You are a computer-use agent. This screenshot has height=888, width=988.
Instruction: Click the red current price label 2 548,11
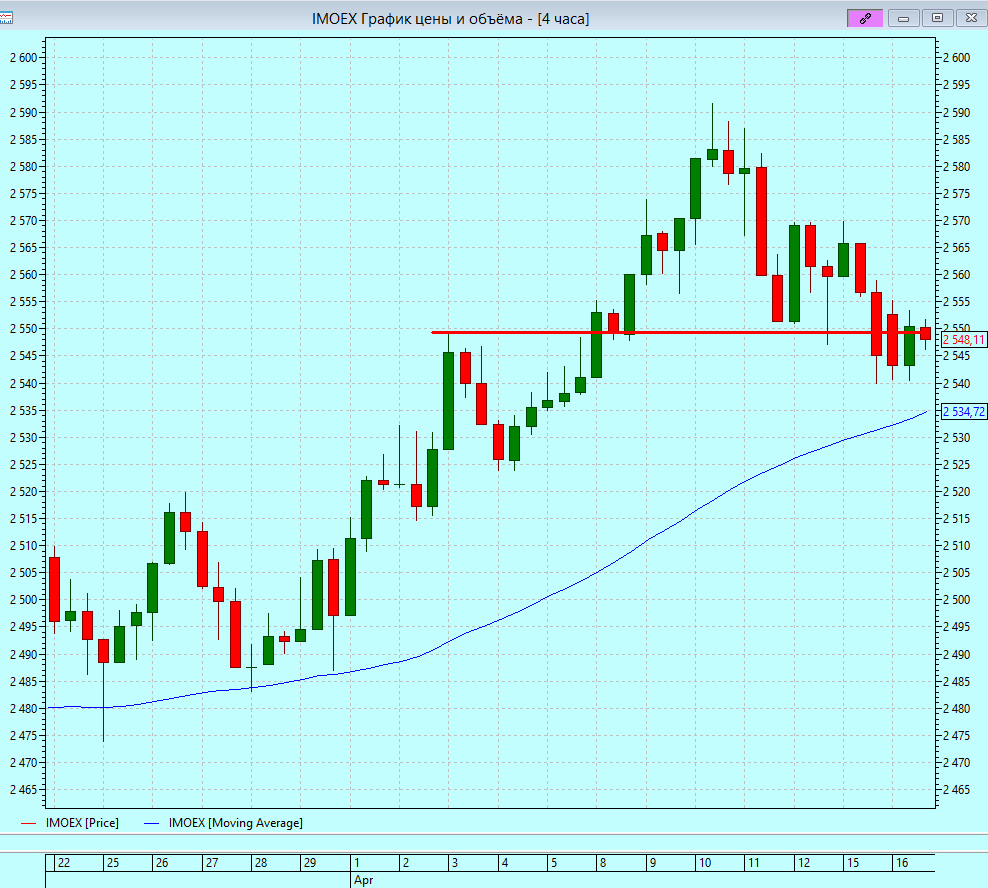963,340
